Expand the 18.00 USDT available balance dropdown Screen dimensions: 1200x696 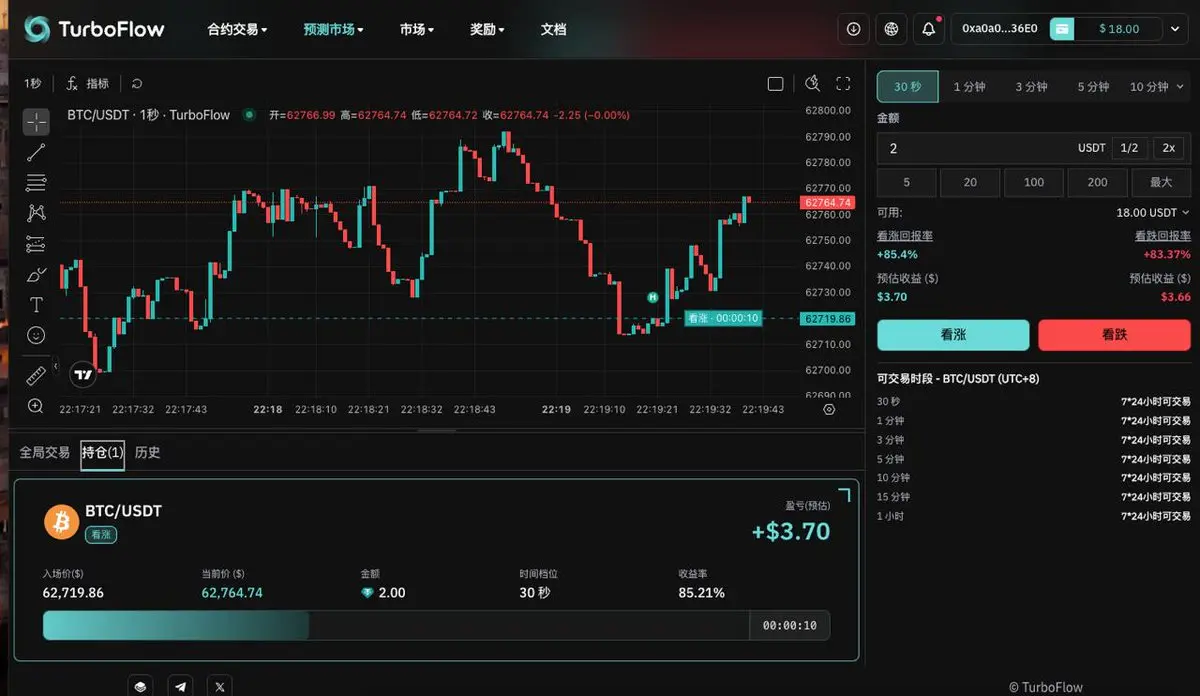(x=1153, y=213)
